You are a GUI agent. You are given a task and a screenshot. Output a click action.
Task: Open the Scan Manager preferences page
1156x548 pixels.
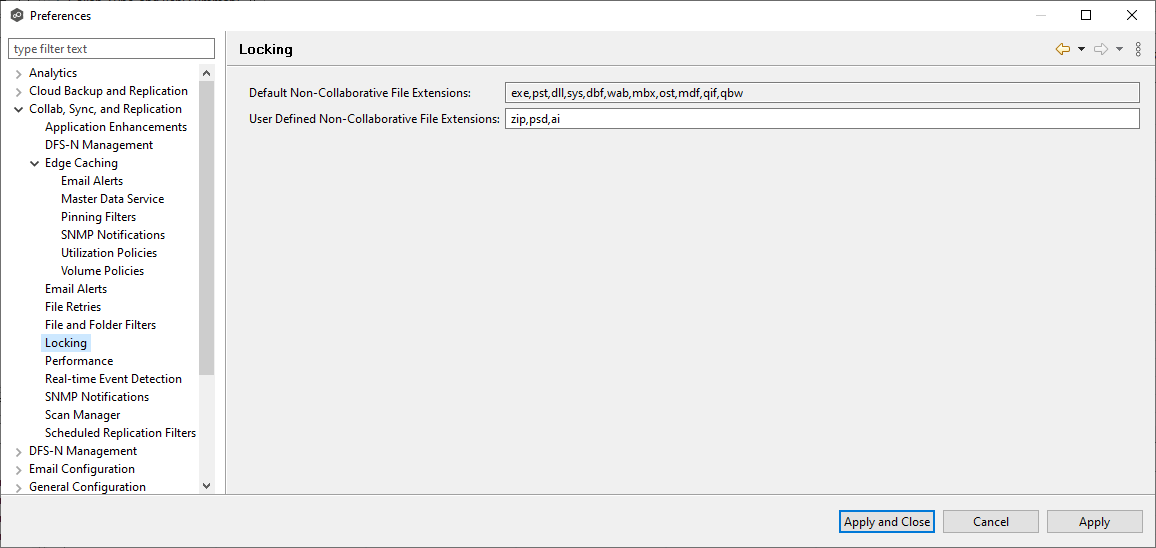point(82,415)
